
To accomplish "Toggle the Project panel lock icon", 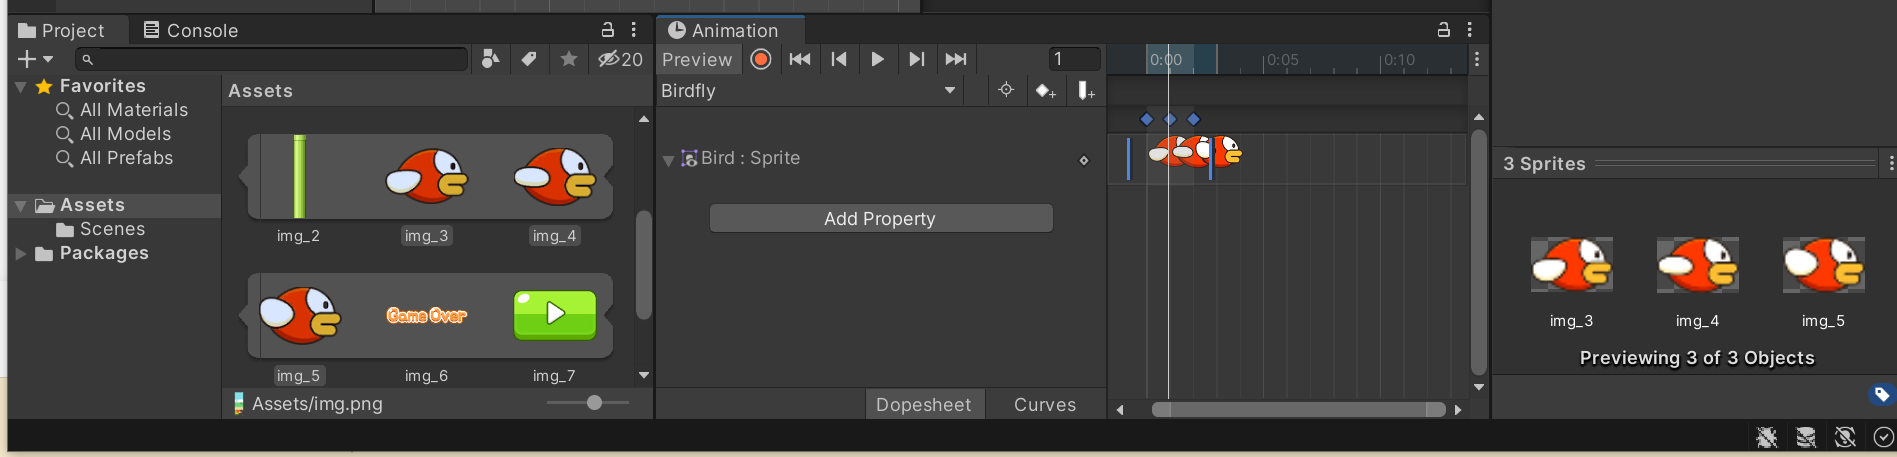I will pyautogui.click(x=607, y=30).
